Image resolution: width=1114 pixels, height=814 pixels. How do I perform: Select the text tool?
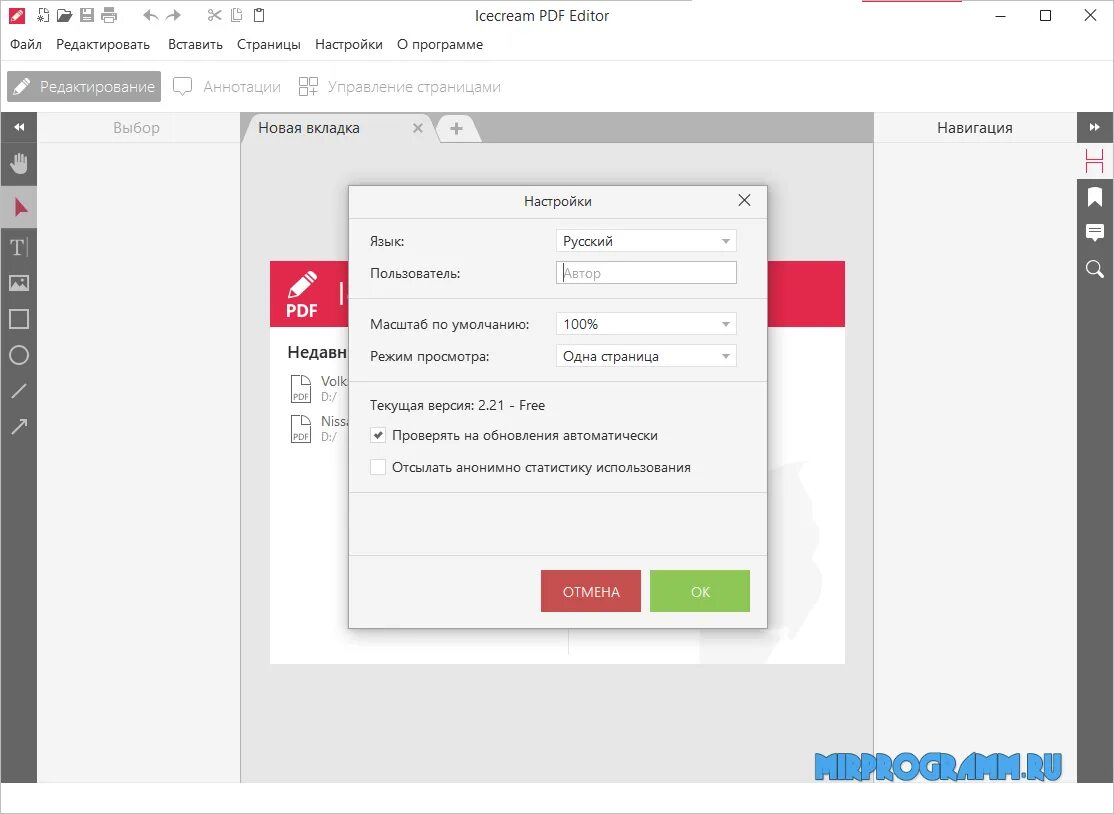(x=18, y=247)
